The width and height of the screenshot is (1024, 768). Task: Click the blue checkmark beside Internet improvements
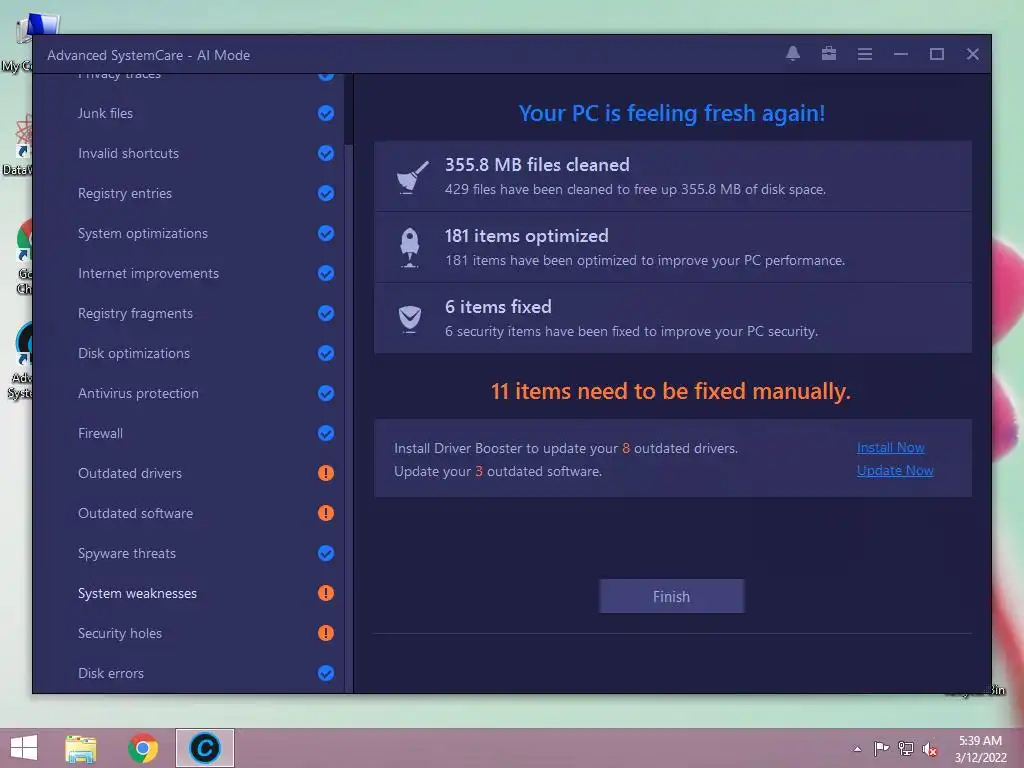pos(326,273)
